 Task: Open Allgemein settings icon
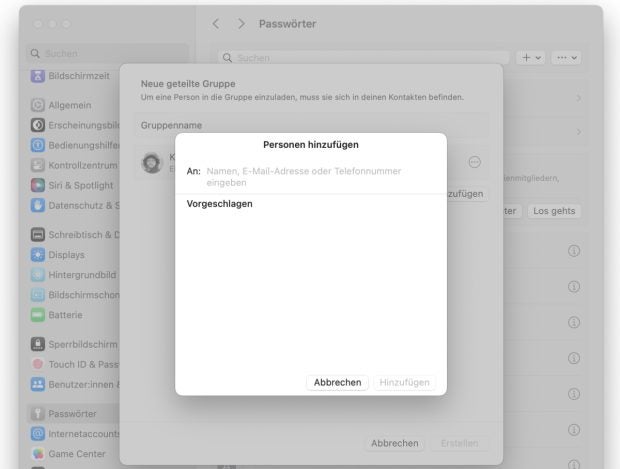point(38,105)
